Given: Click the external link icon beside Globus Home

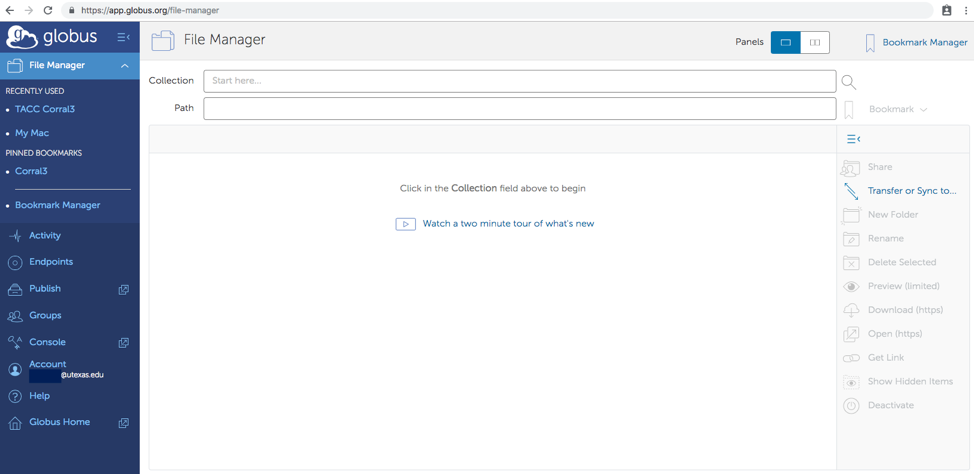Looking at the screenshot, I should (124, 423).
